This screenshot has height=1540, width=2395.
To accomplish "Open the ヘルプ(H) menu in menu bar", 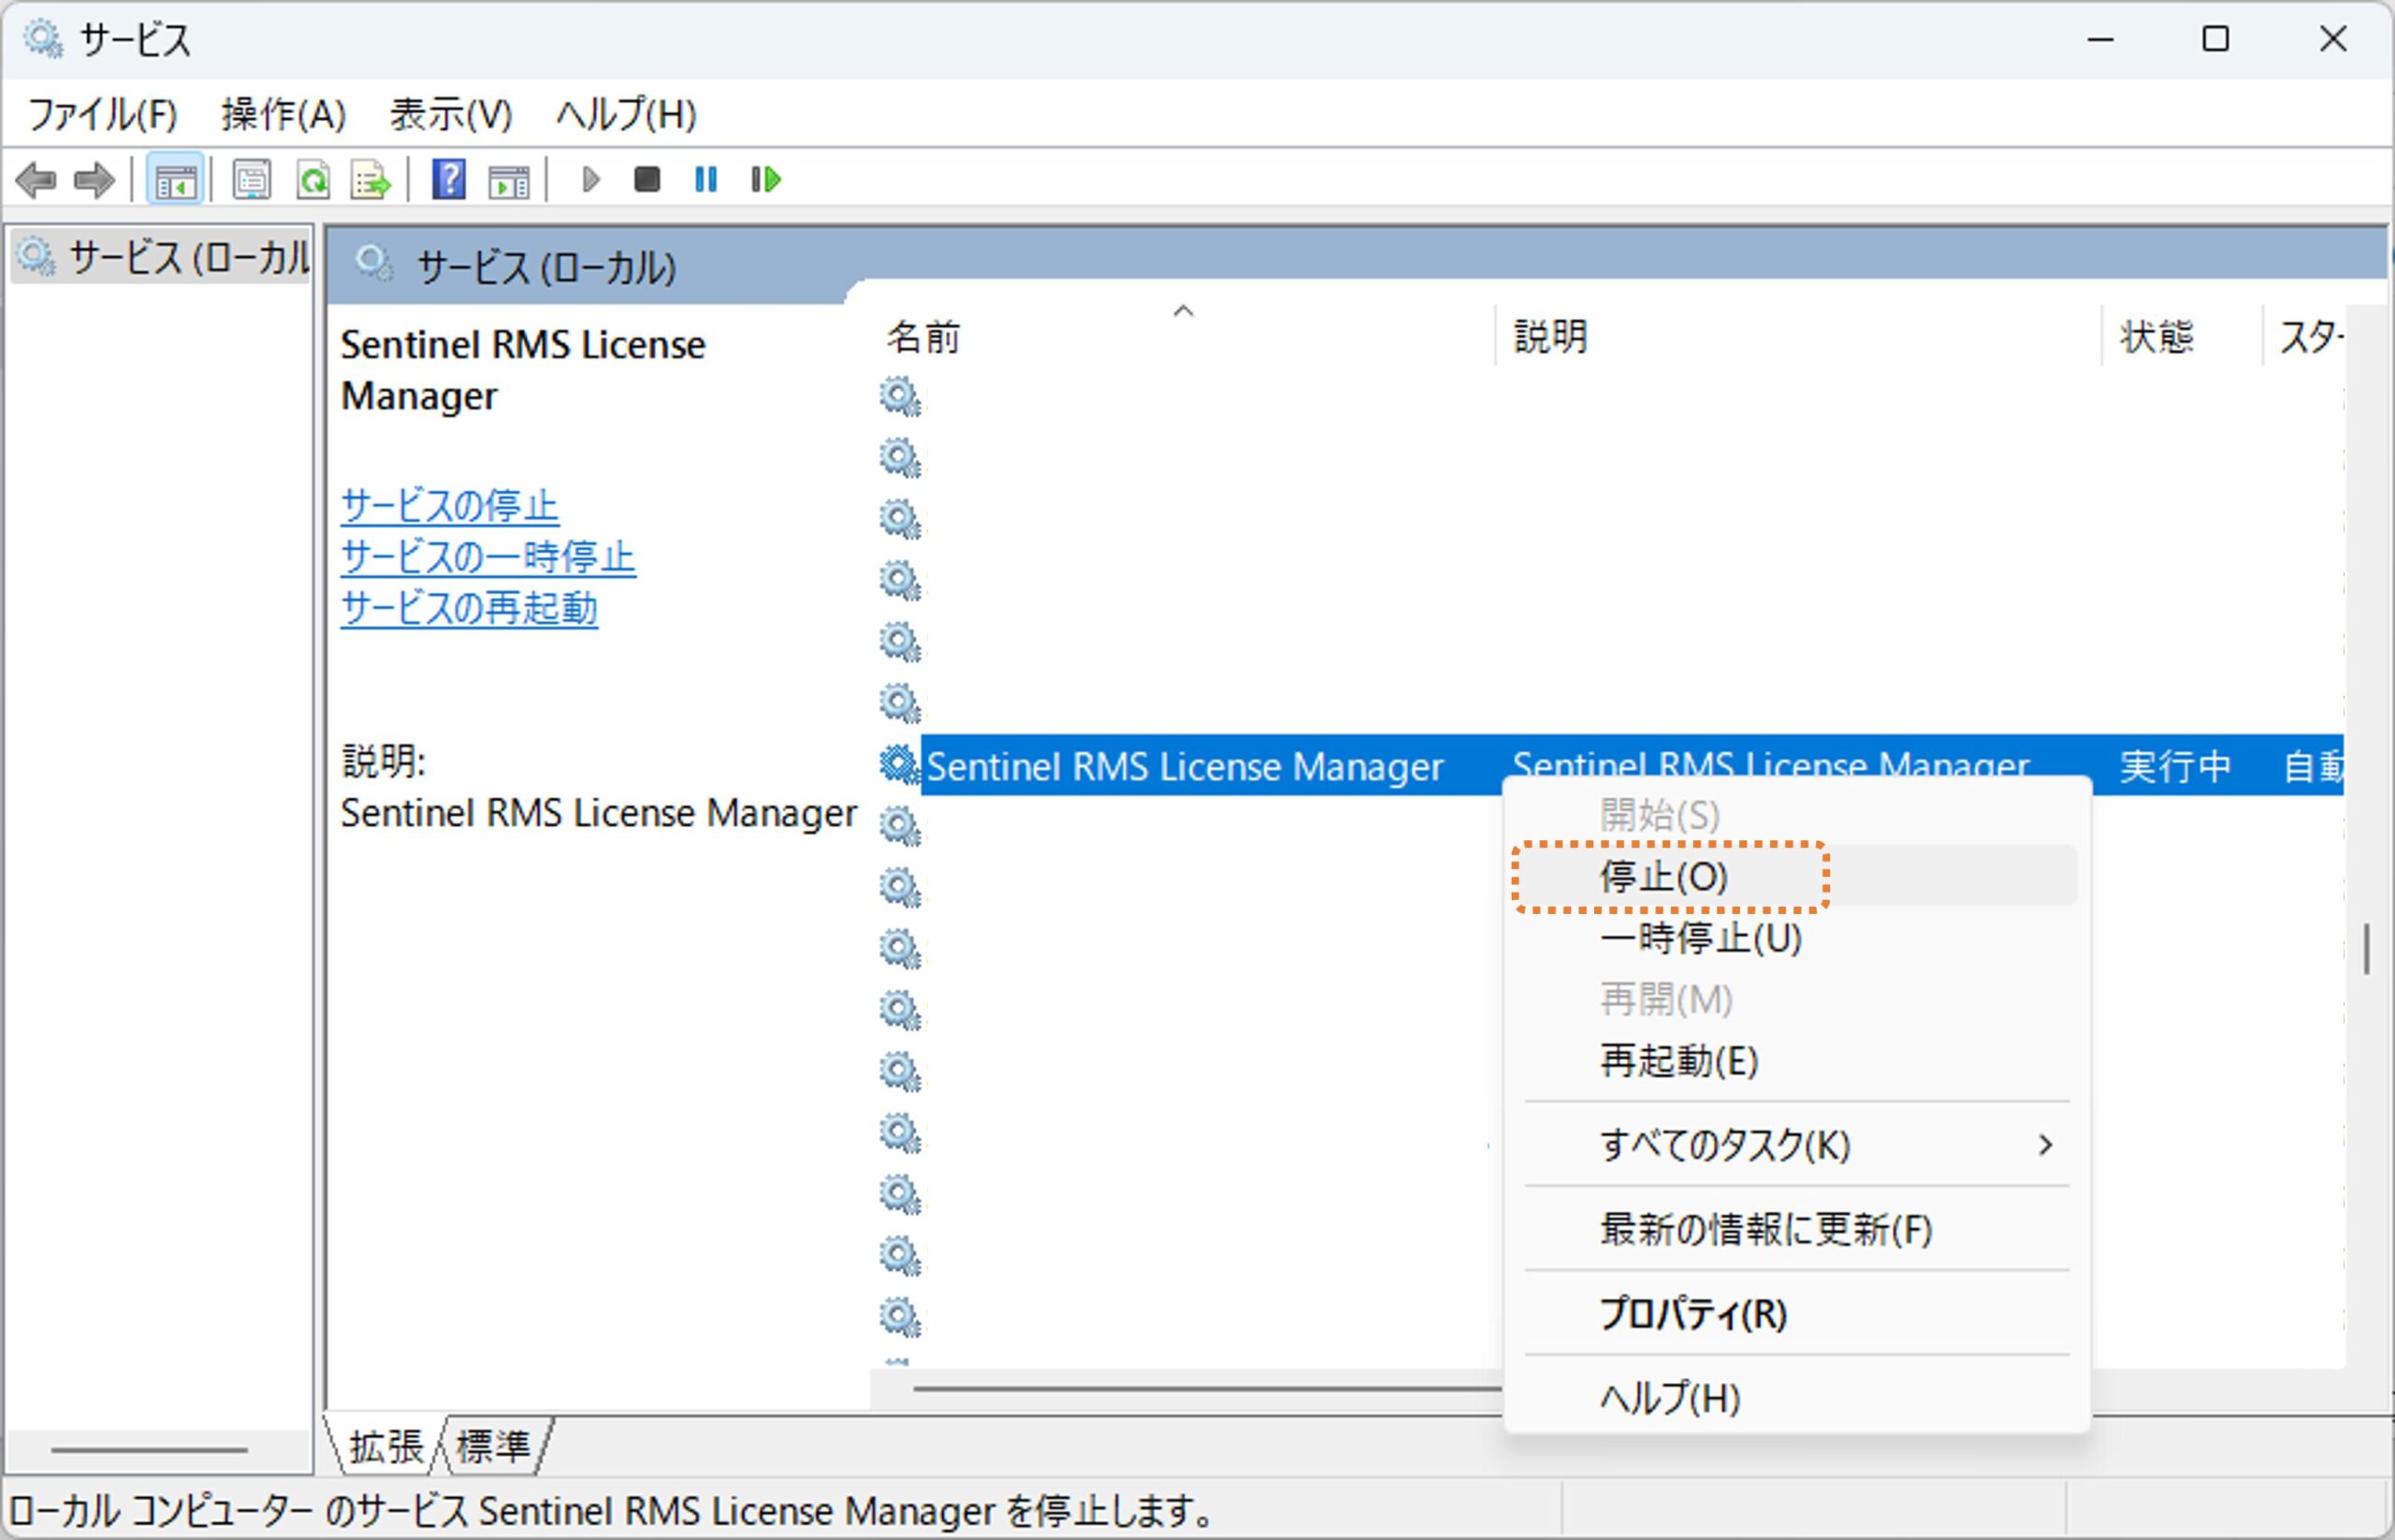I will click(x=626, y=114).
